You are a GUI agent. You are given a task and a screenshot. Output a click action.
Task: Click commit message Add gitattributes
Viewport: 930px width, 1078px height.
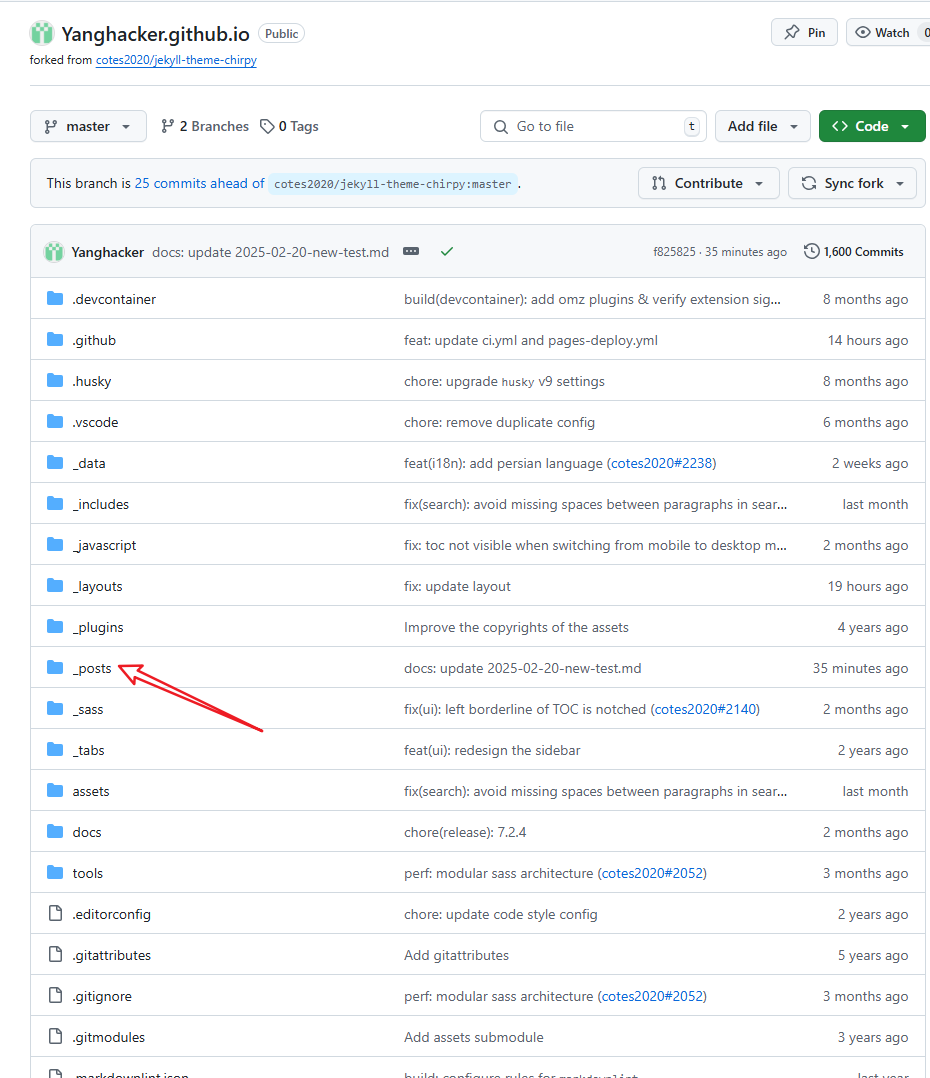tap(456, 956)
